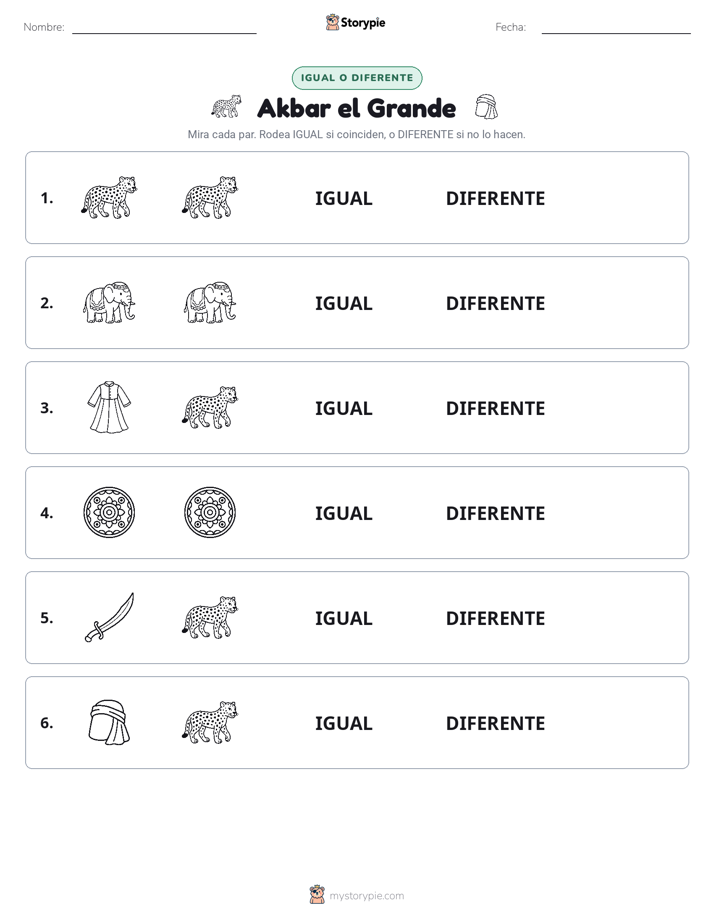714x924 pixels.
Task: Click the turban icon right of title
Action: pos(486,107)
